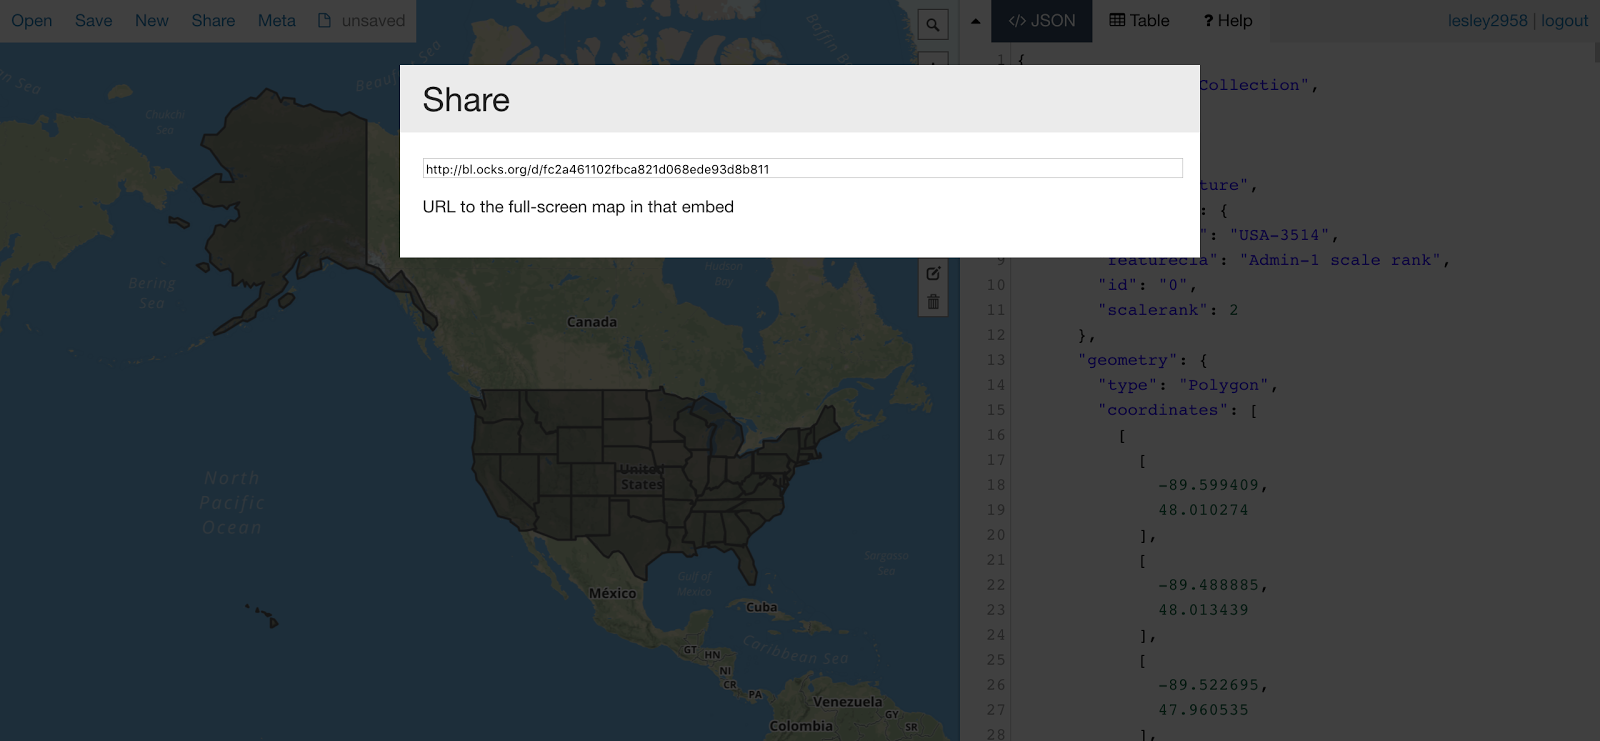Open the Save menu
The height and width of the screenshot is (741, 1600).
coord(94,20)
